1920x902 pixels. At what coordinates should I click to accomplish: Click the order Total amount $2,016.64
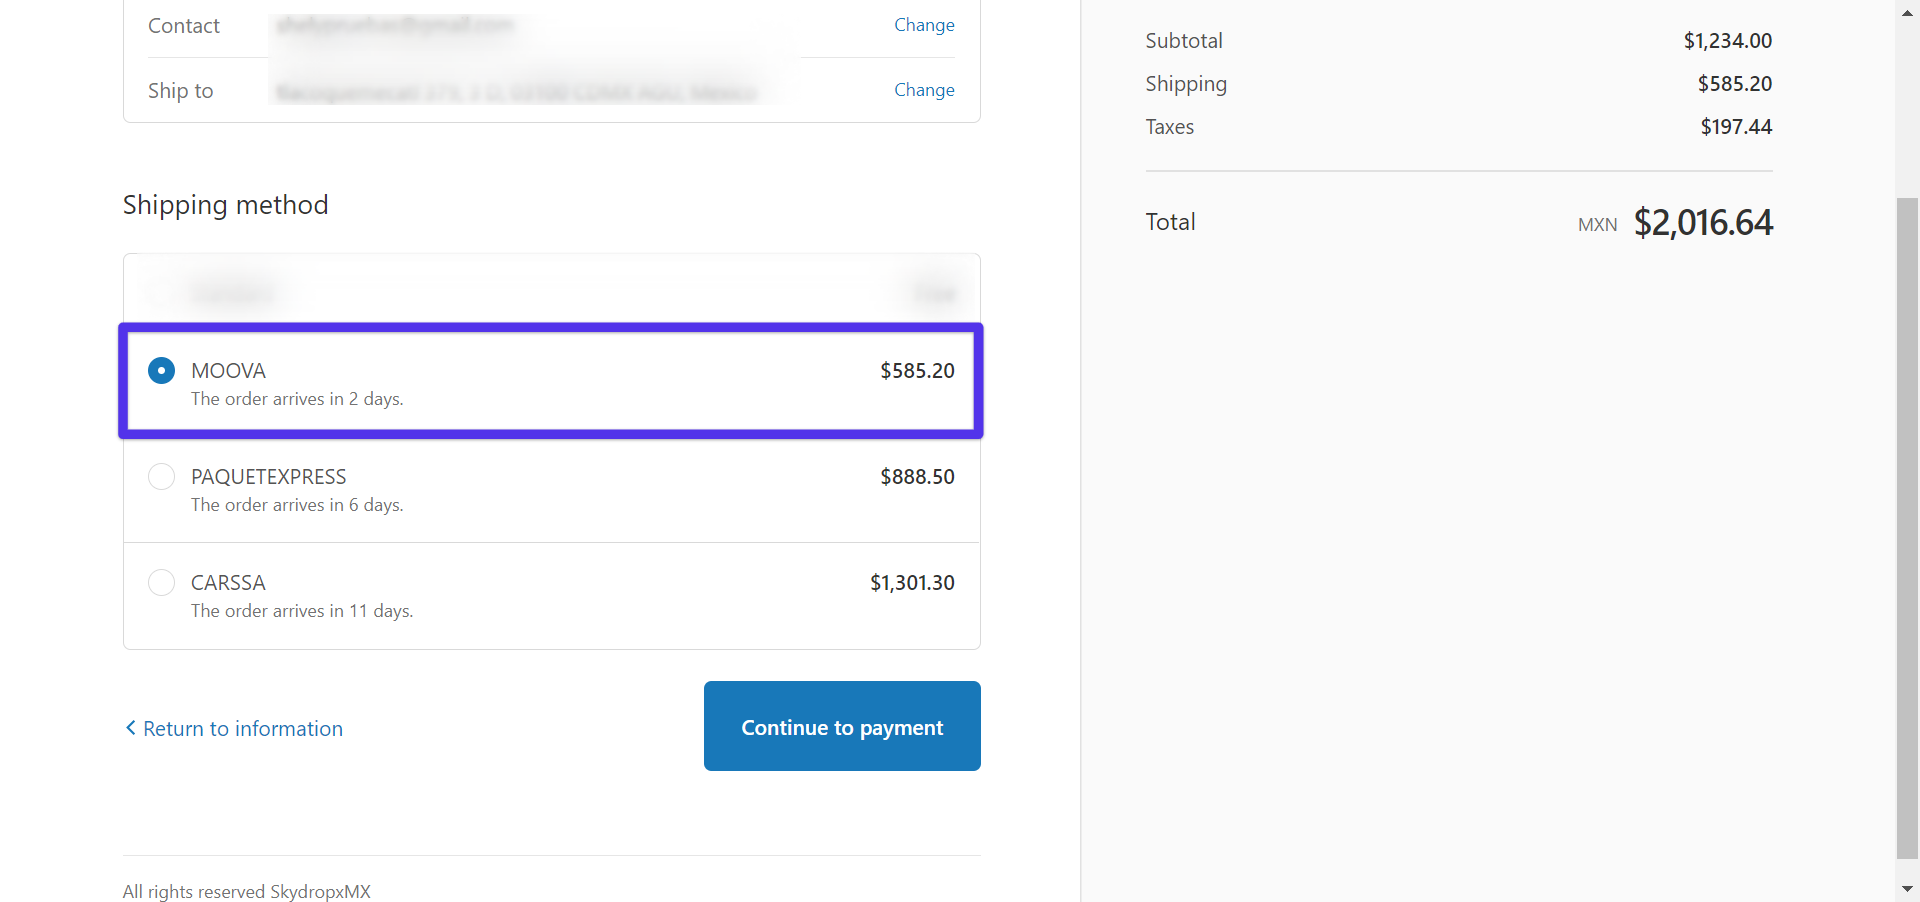point(1703,222)
